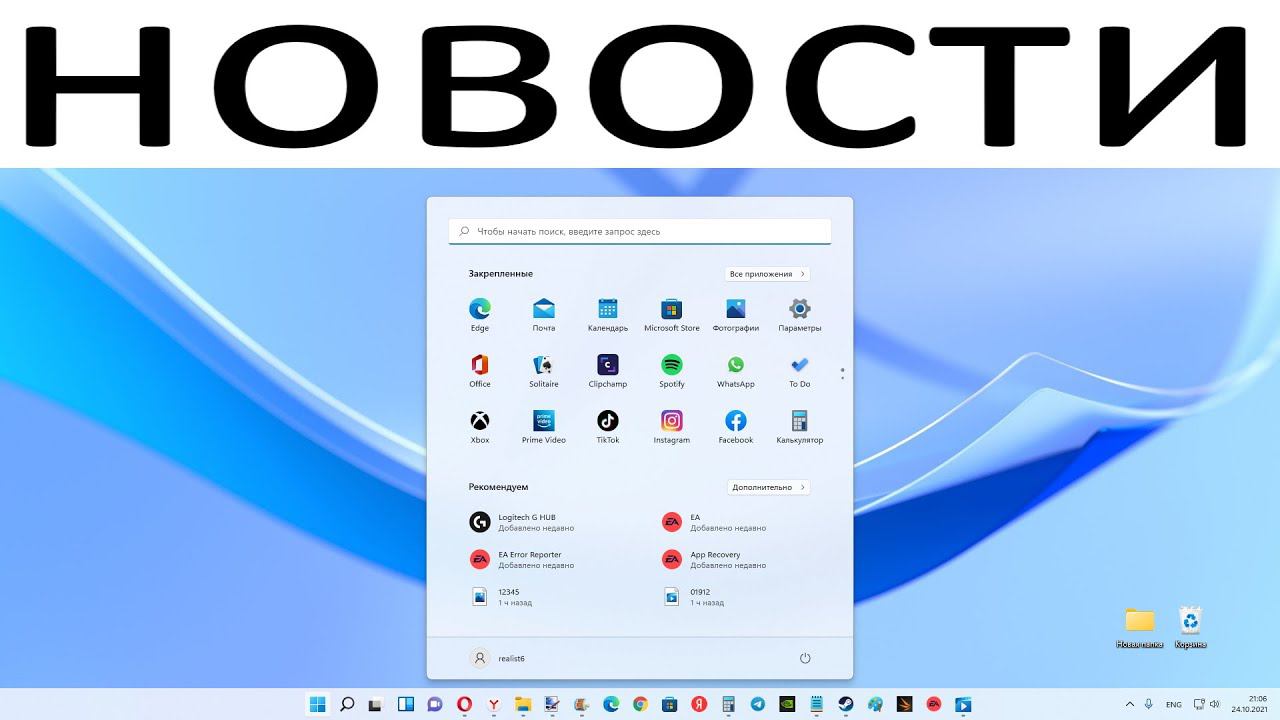Open the Solitaire game
Screen dimensions: 1280x720
544,370
